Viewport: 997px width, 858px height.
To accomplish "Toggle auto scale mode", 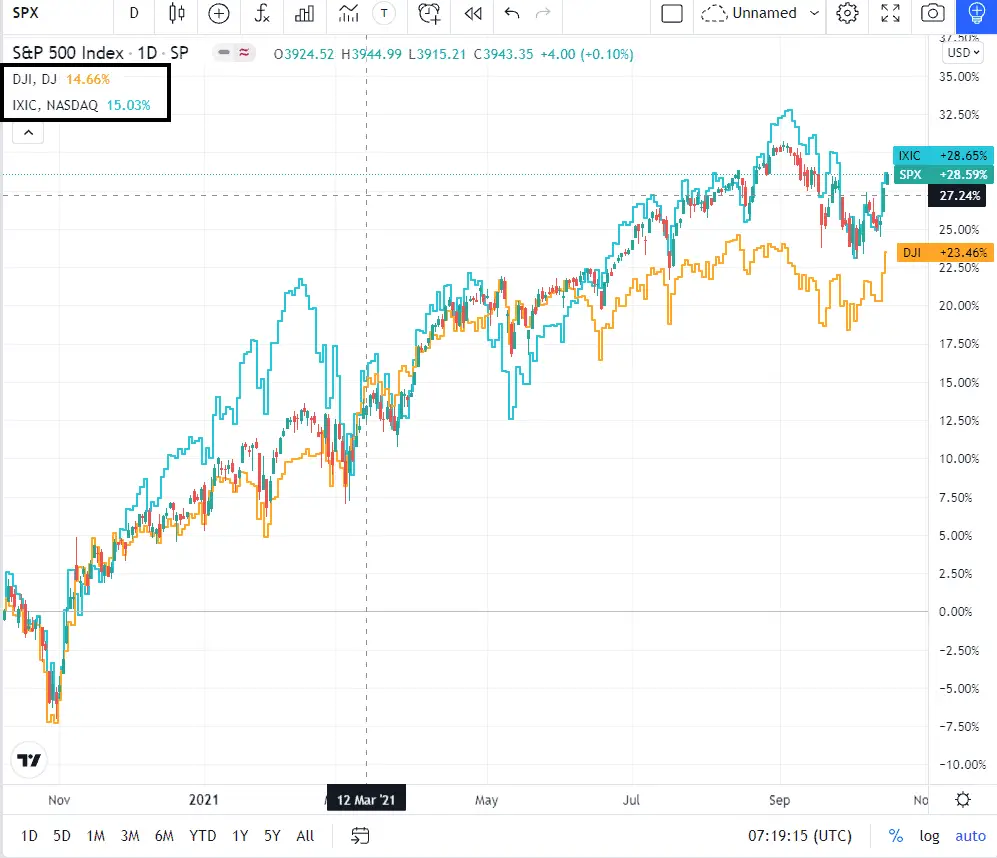I will click(970, 836).
